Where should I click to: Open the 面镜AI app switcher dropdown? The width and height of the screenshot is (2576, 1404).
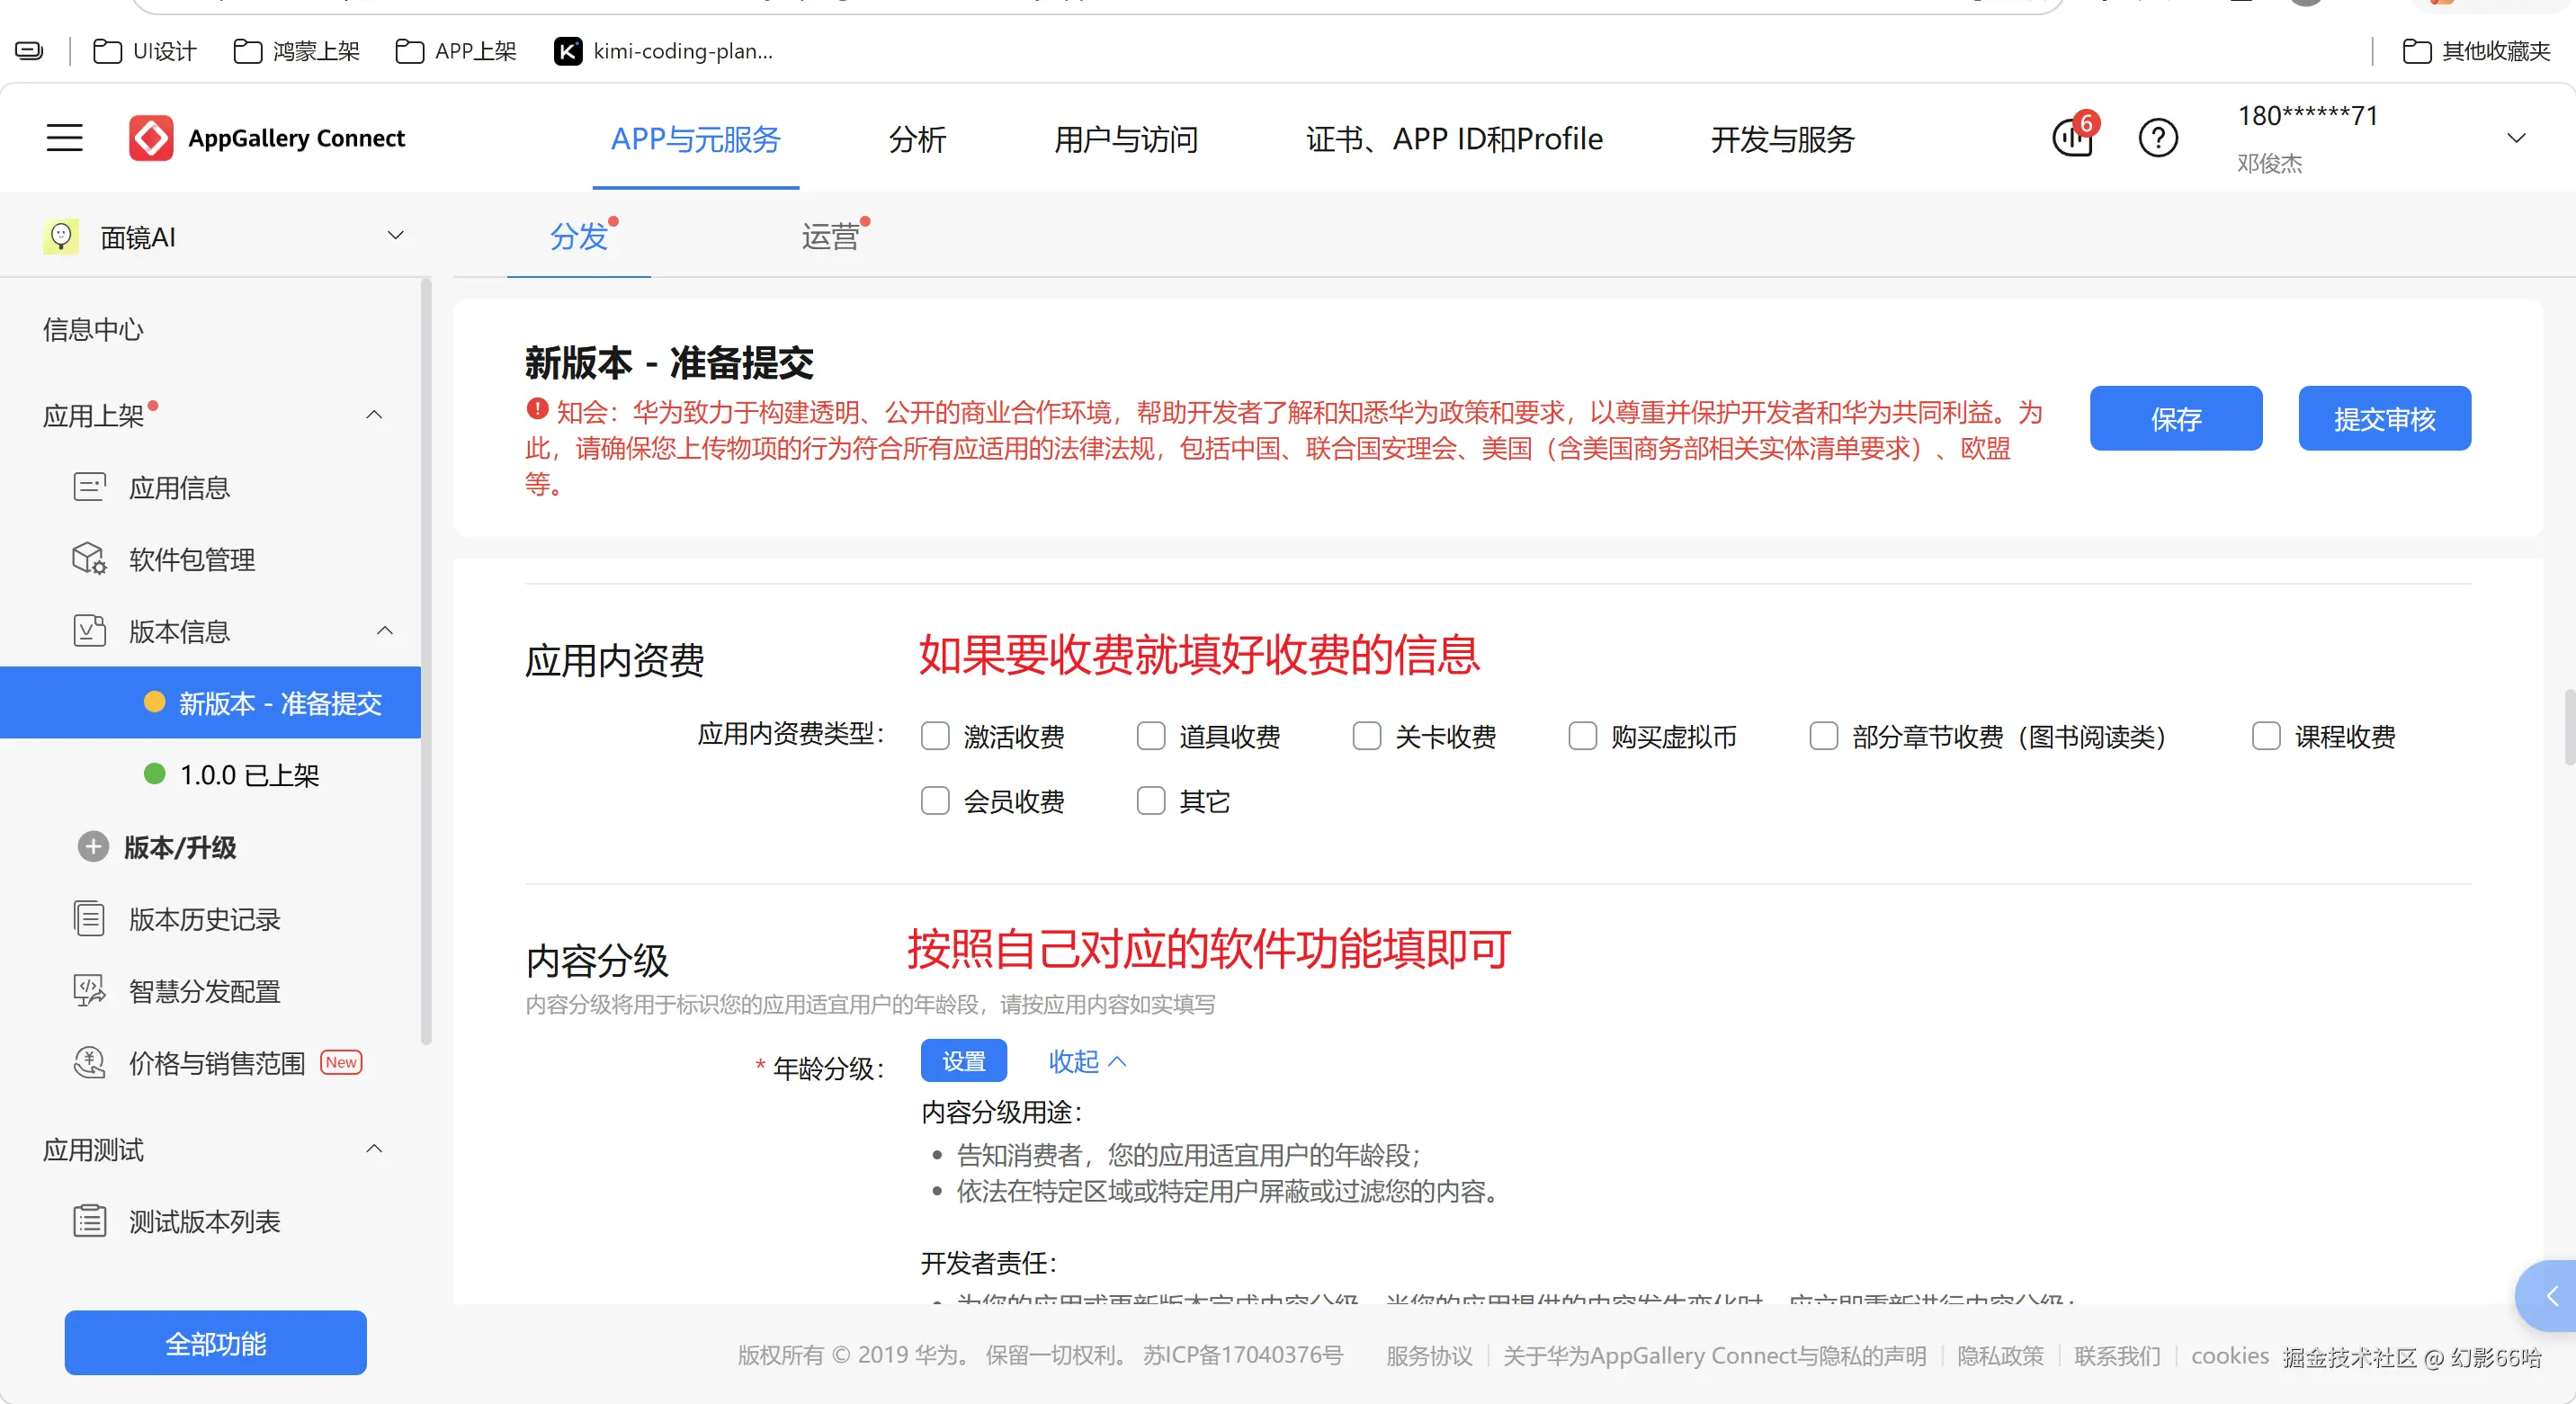coord(396,236)
